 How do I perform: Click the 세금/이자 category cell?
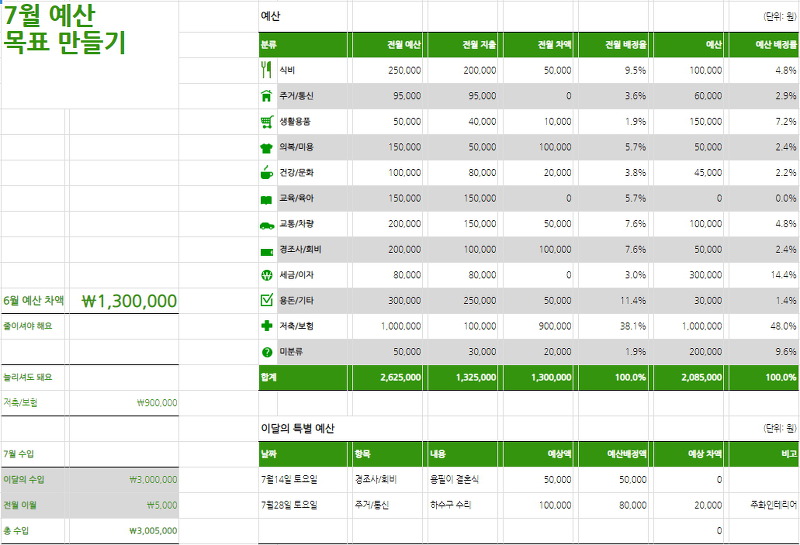pyautogui.click(x=313, y=275)
